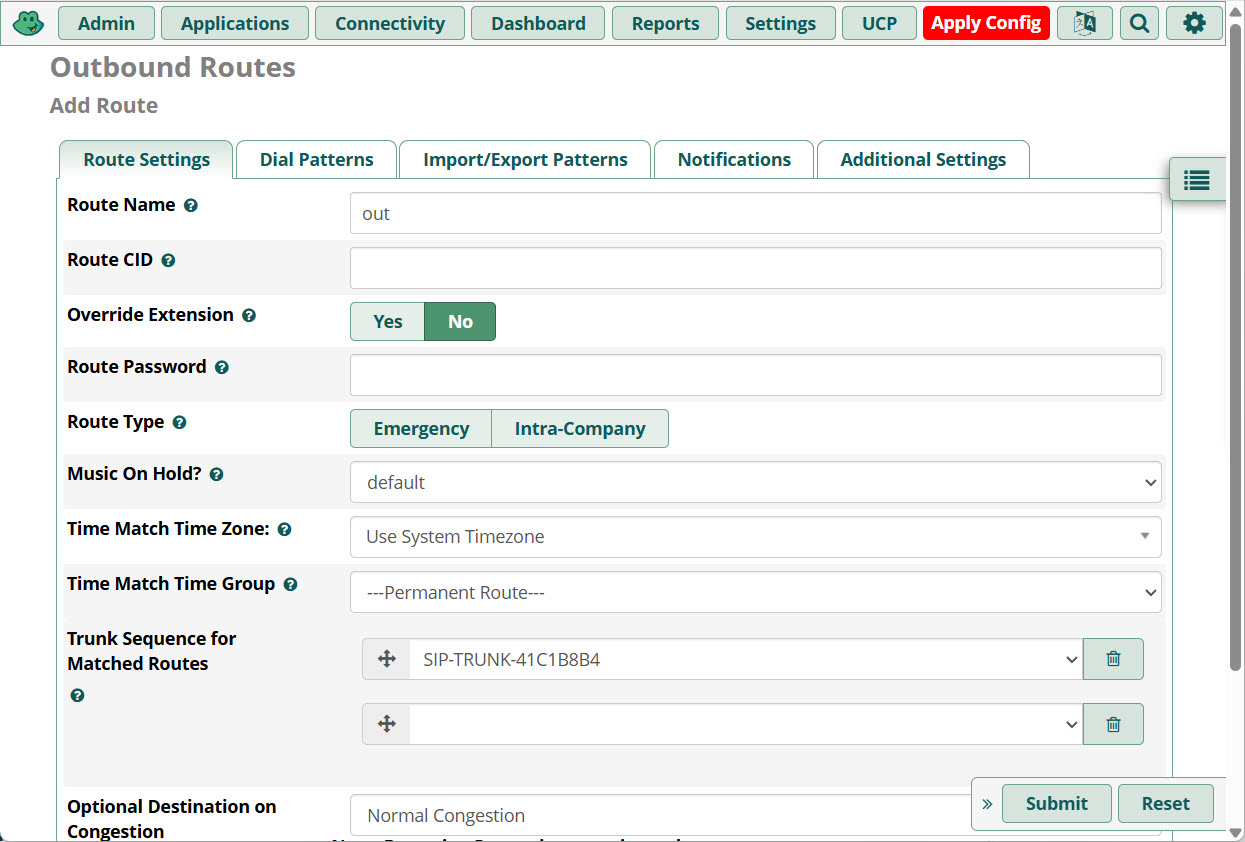Image resolution: width=1245 pixels, height=842 pixels.
Task: Open the Connectivity menu
Action: [390, 23]
